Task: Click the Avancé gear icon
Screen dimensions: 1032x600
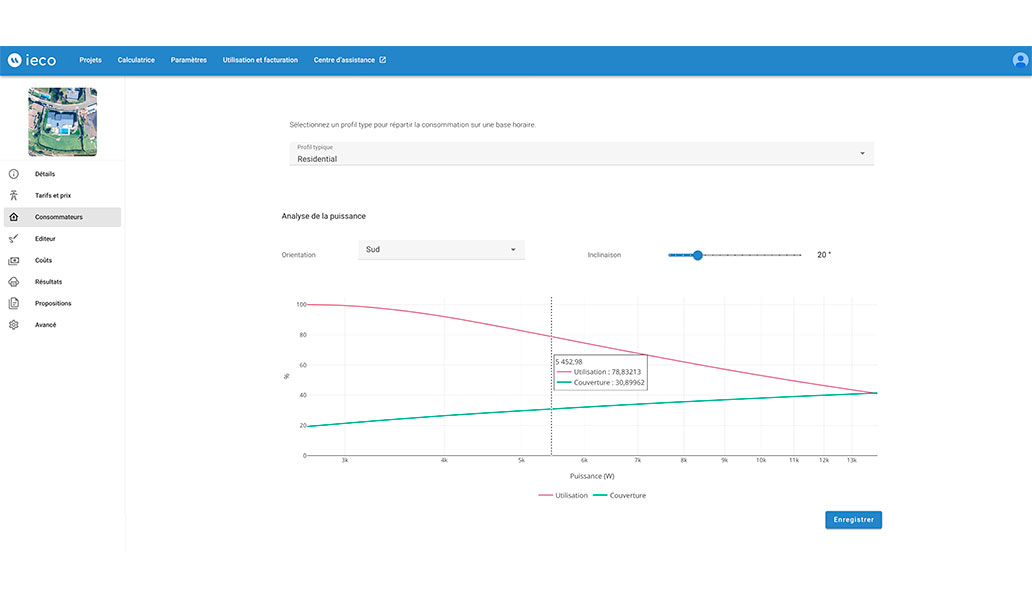Action: [13, 325]
